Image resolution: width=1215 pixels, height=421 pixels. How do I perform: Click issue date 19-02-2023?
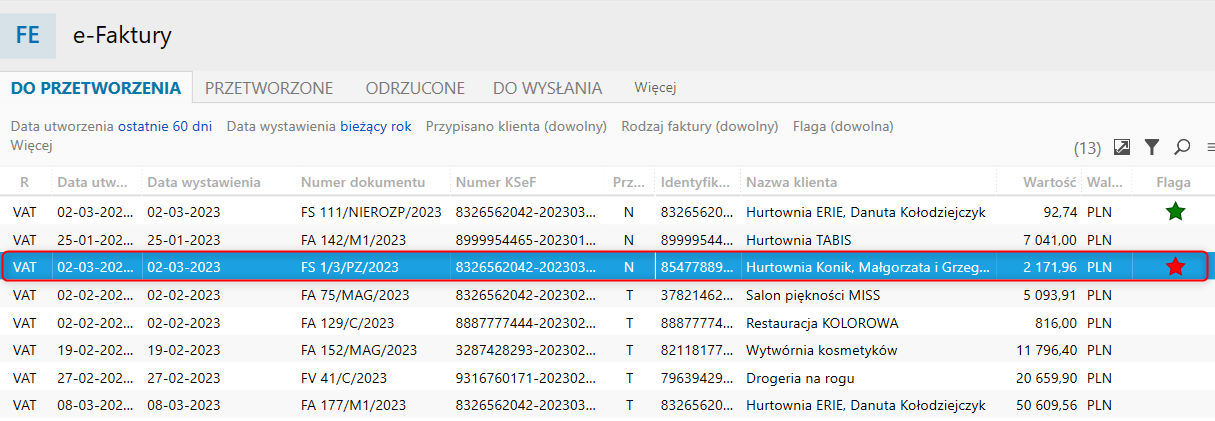tap(184, 350)
